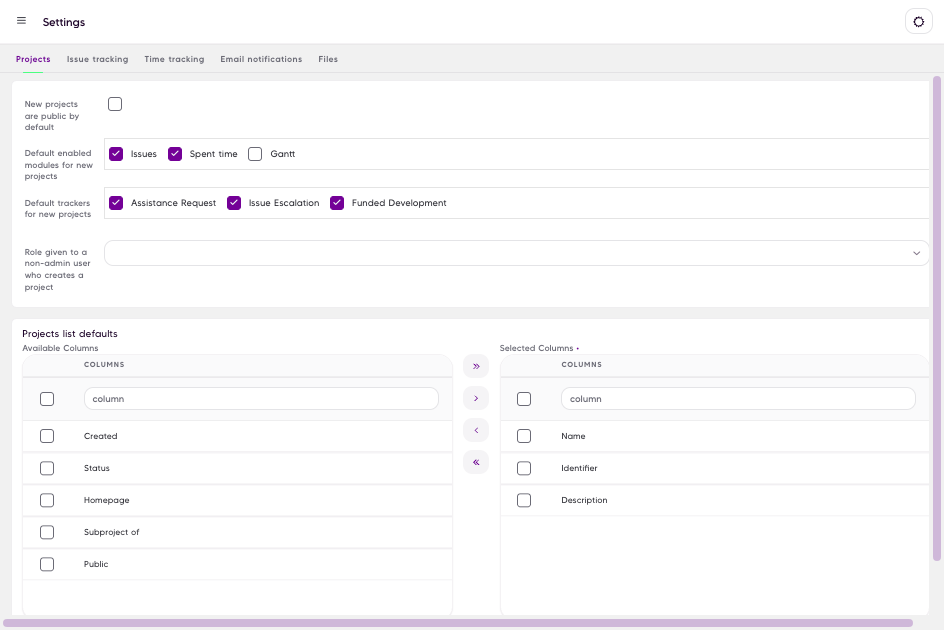Check the Public column checkbox
The width and height of the screenshot is (944, 630).
[x=47, y=564]
